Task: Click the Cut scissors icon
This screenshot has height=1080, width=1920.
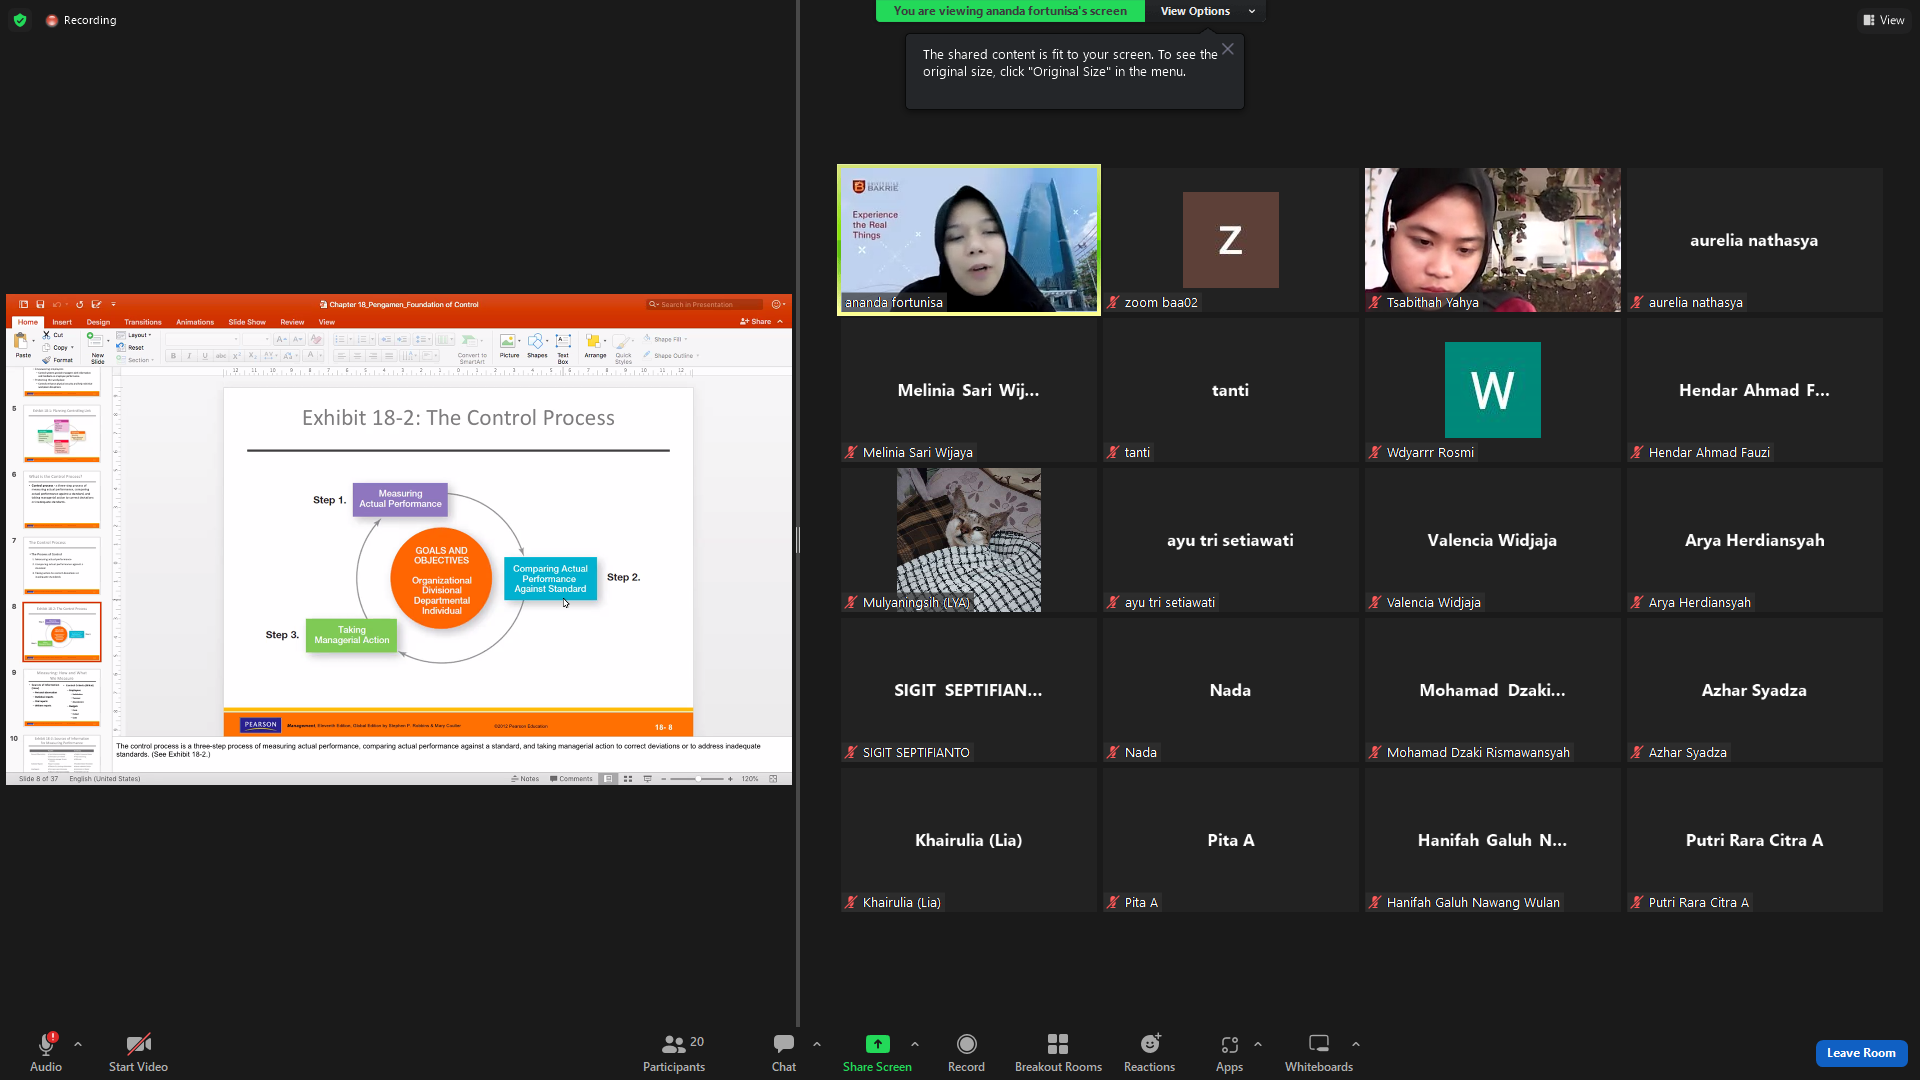Action: click(x=47, y=335)
